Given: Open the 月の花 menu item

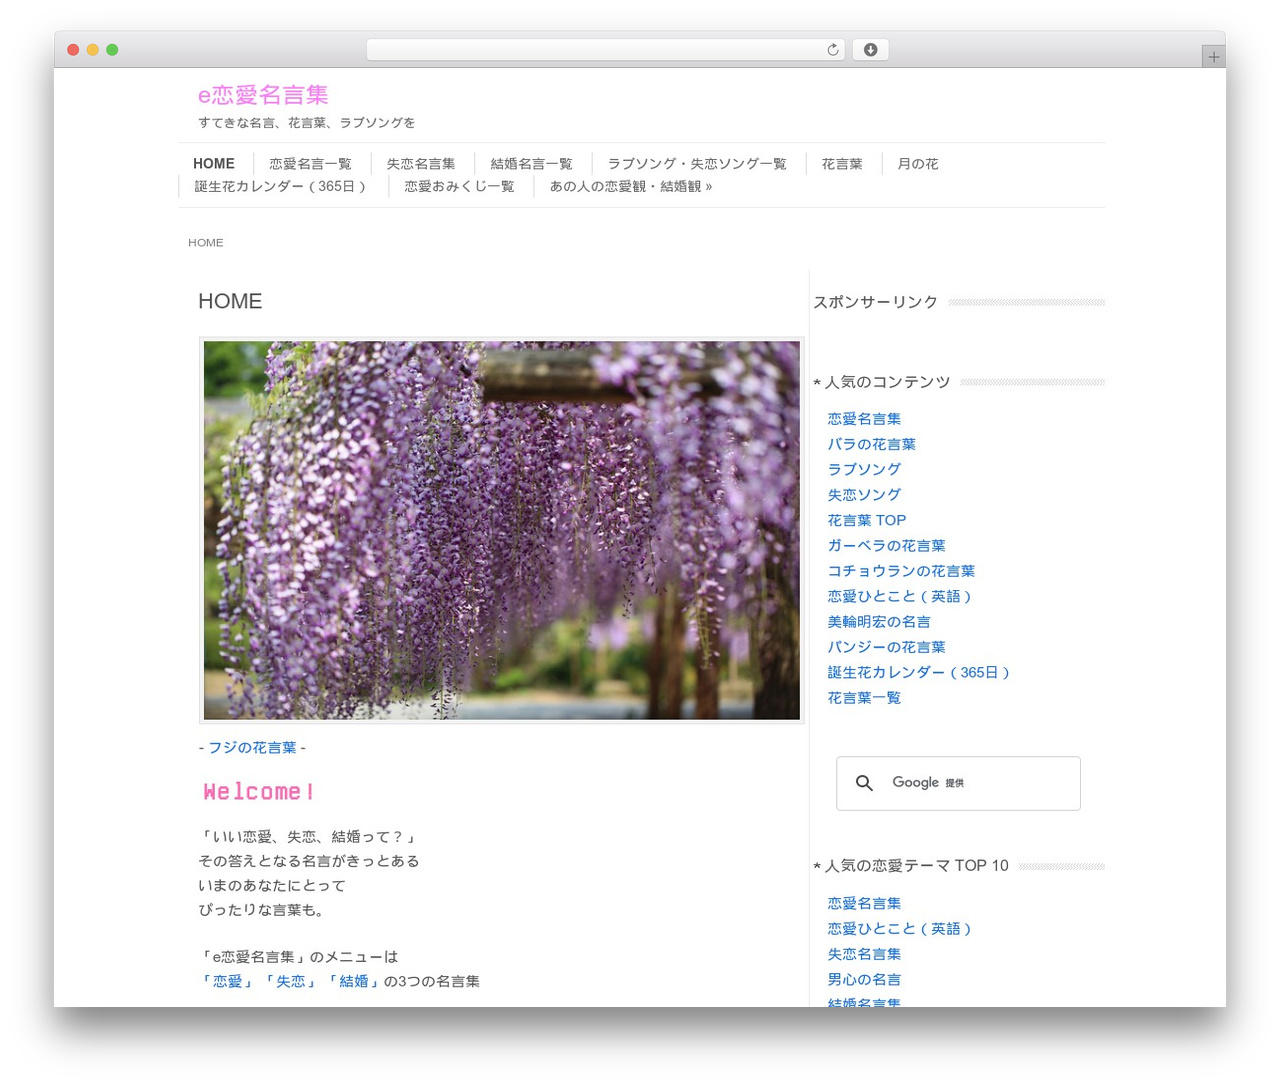Looking at the screenshot, I should click(918, 164).
